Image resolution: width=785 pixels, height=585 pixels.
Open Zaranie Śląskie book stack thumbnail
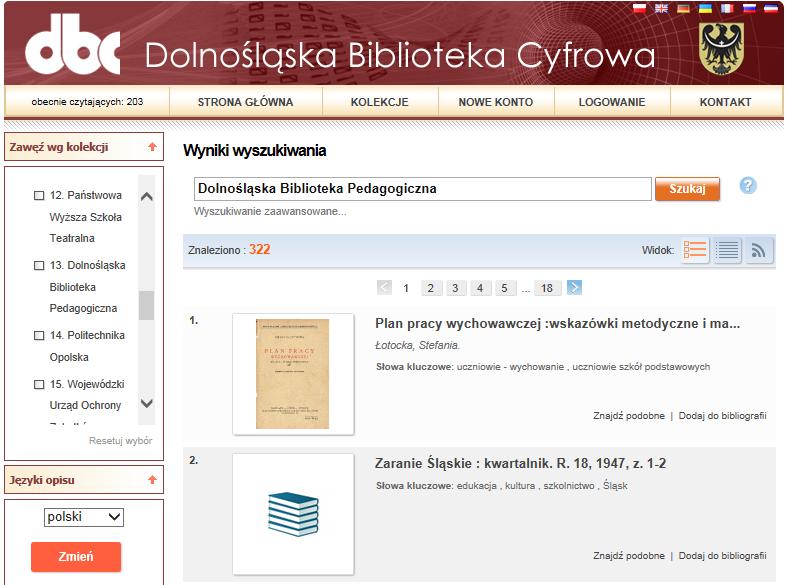click(293, 514)
